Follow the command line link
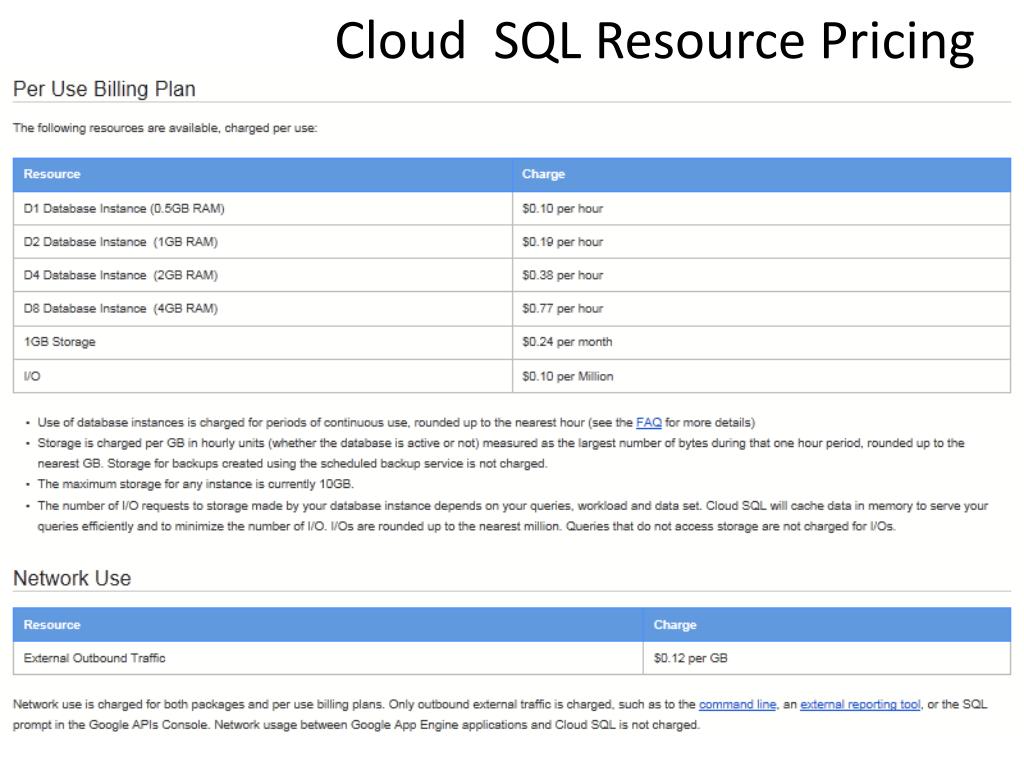The width and height of the screenshot is (1024, 768). pos(737,704)
